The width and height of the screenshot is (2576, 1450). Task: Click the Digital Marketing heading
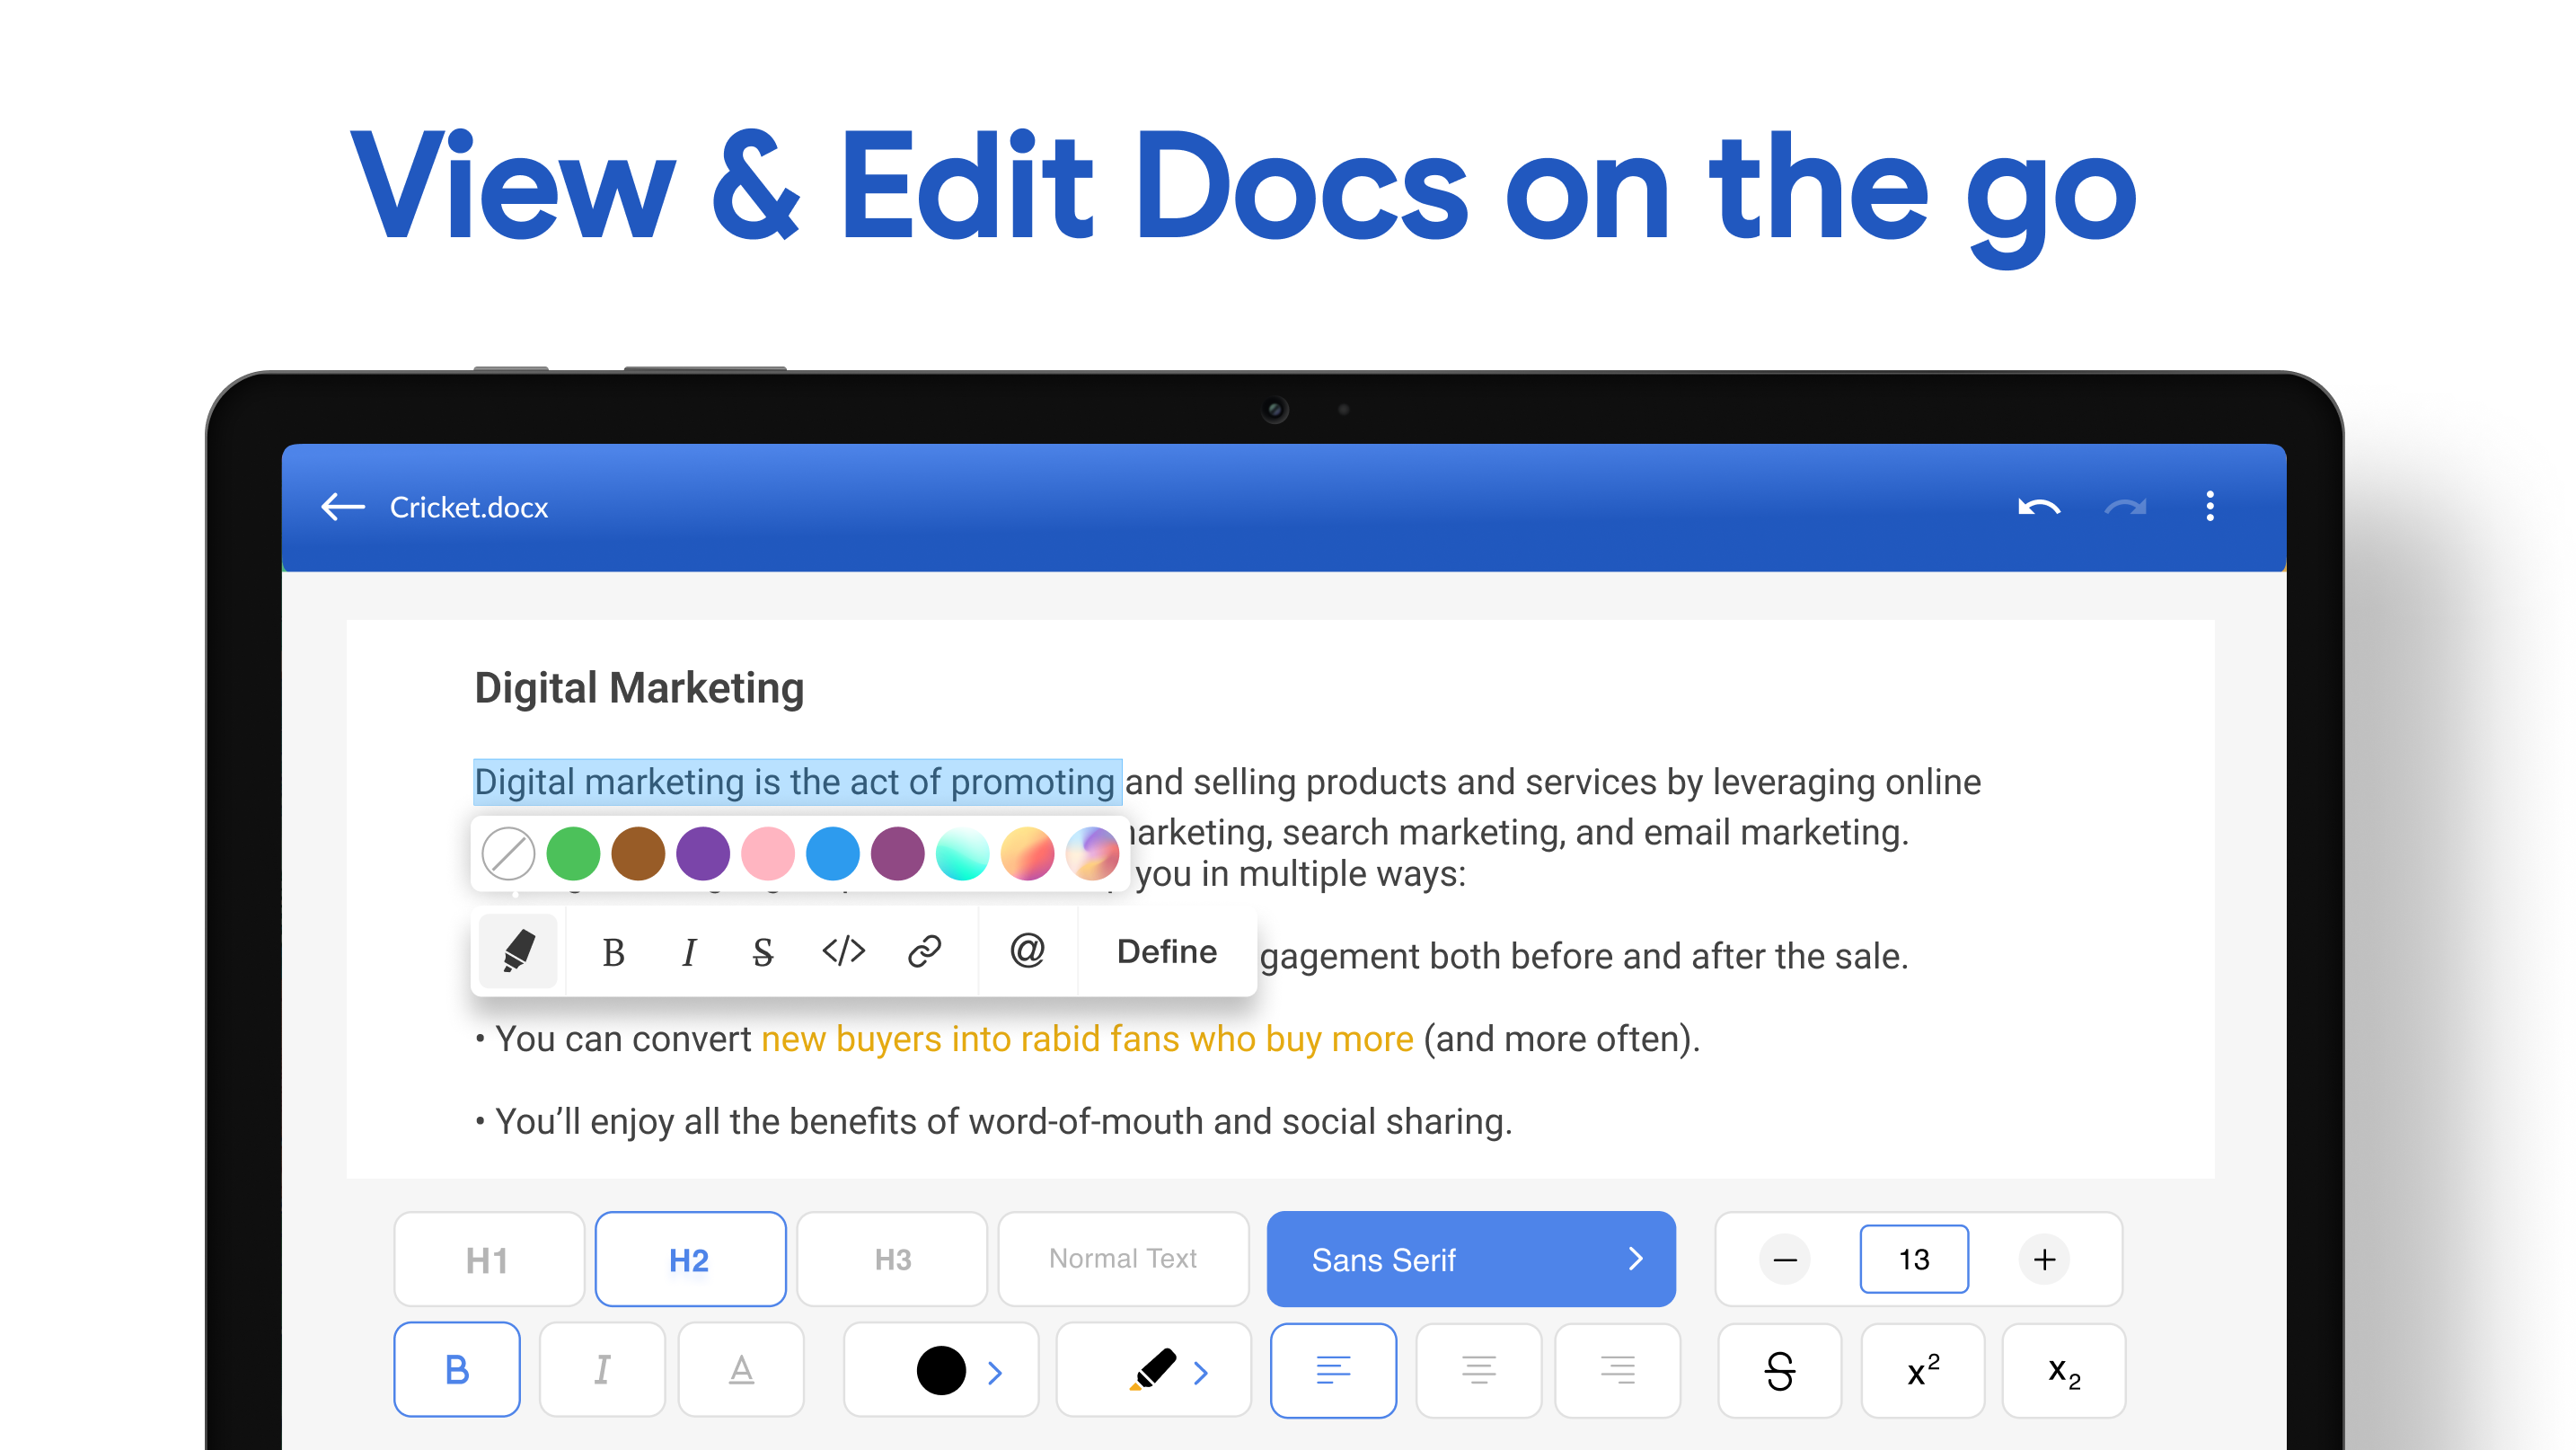pyautogui.click(x=639, y=688)
